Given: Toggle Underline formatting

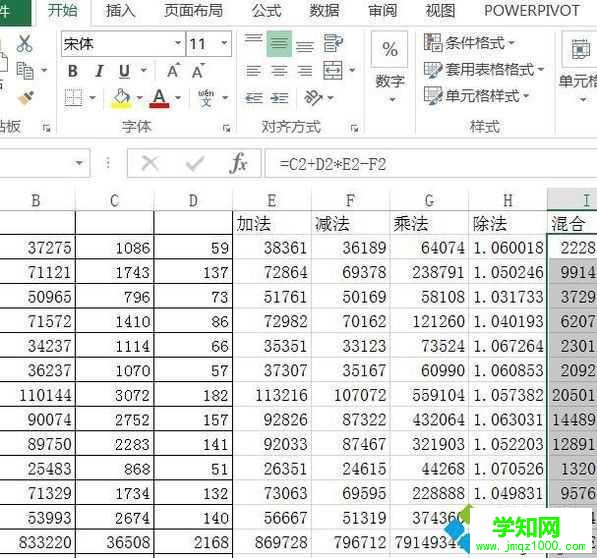Looking at the screenshot, I should point(125,71).
